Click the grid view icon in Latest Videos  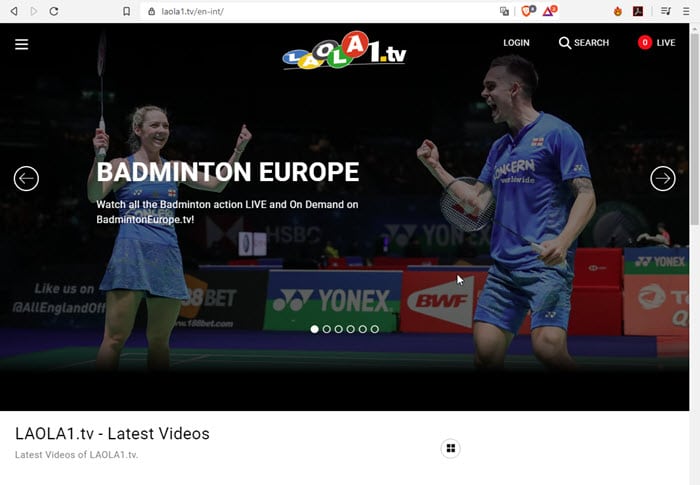click(x=450, y=448)
